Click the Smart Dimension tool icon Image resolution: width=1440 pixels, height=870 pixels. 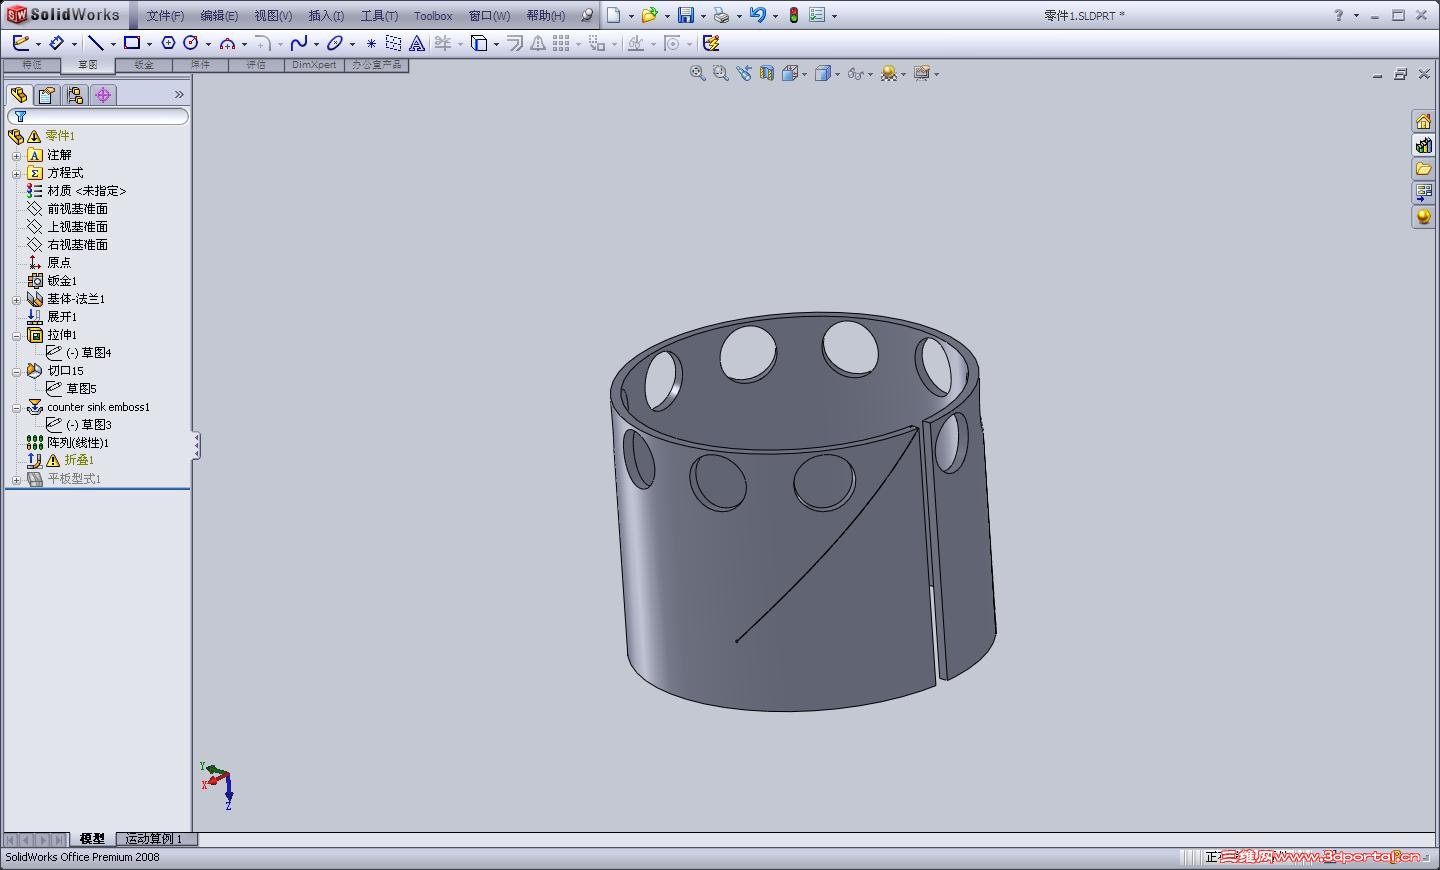tap(57, 43)
